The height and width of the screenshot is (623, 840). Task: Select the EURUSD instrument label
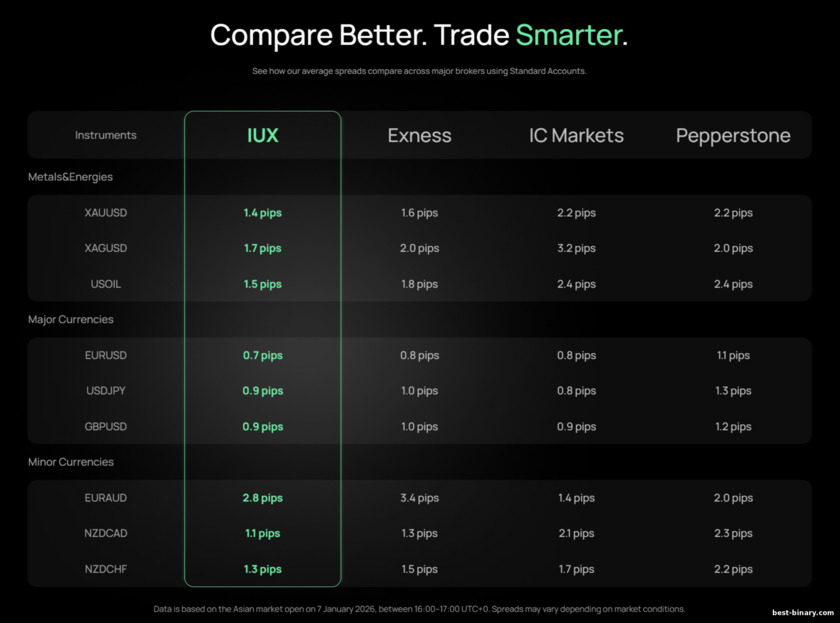coord(106,355)
